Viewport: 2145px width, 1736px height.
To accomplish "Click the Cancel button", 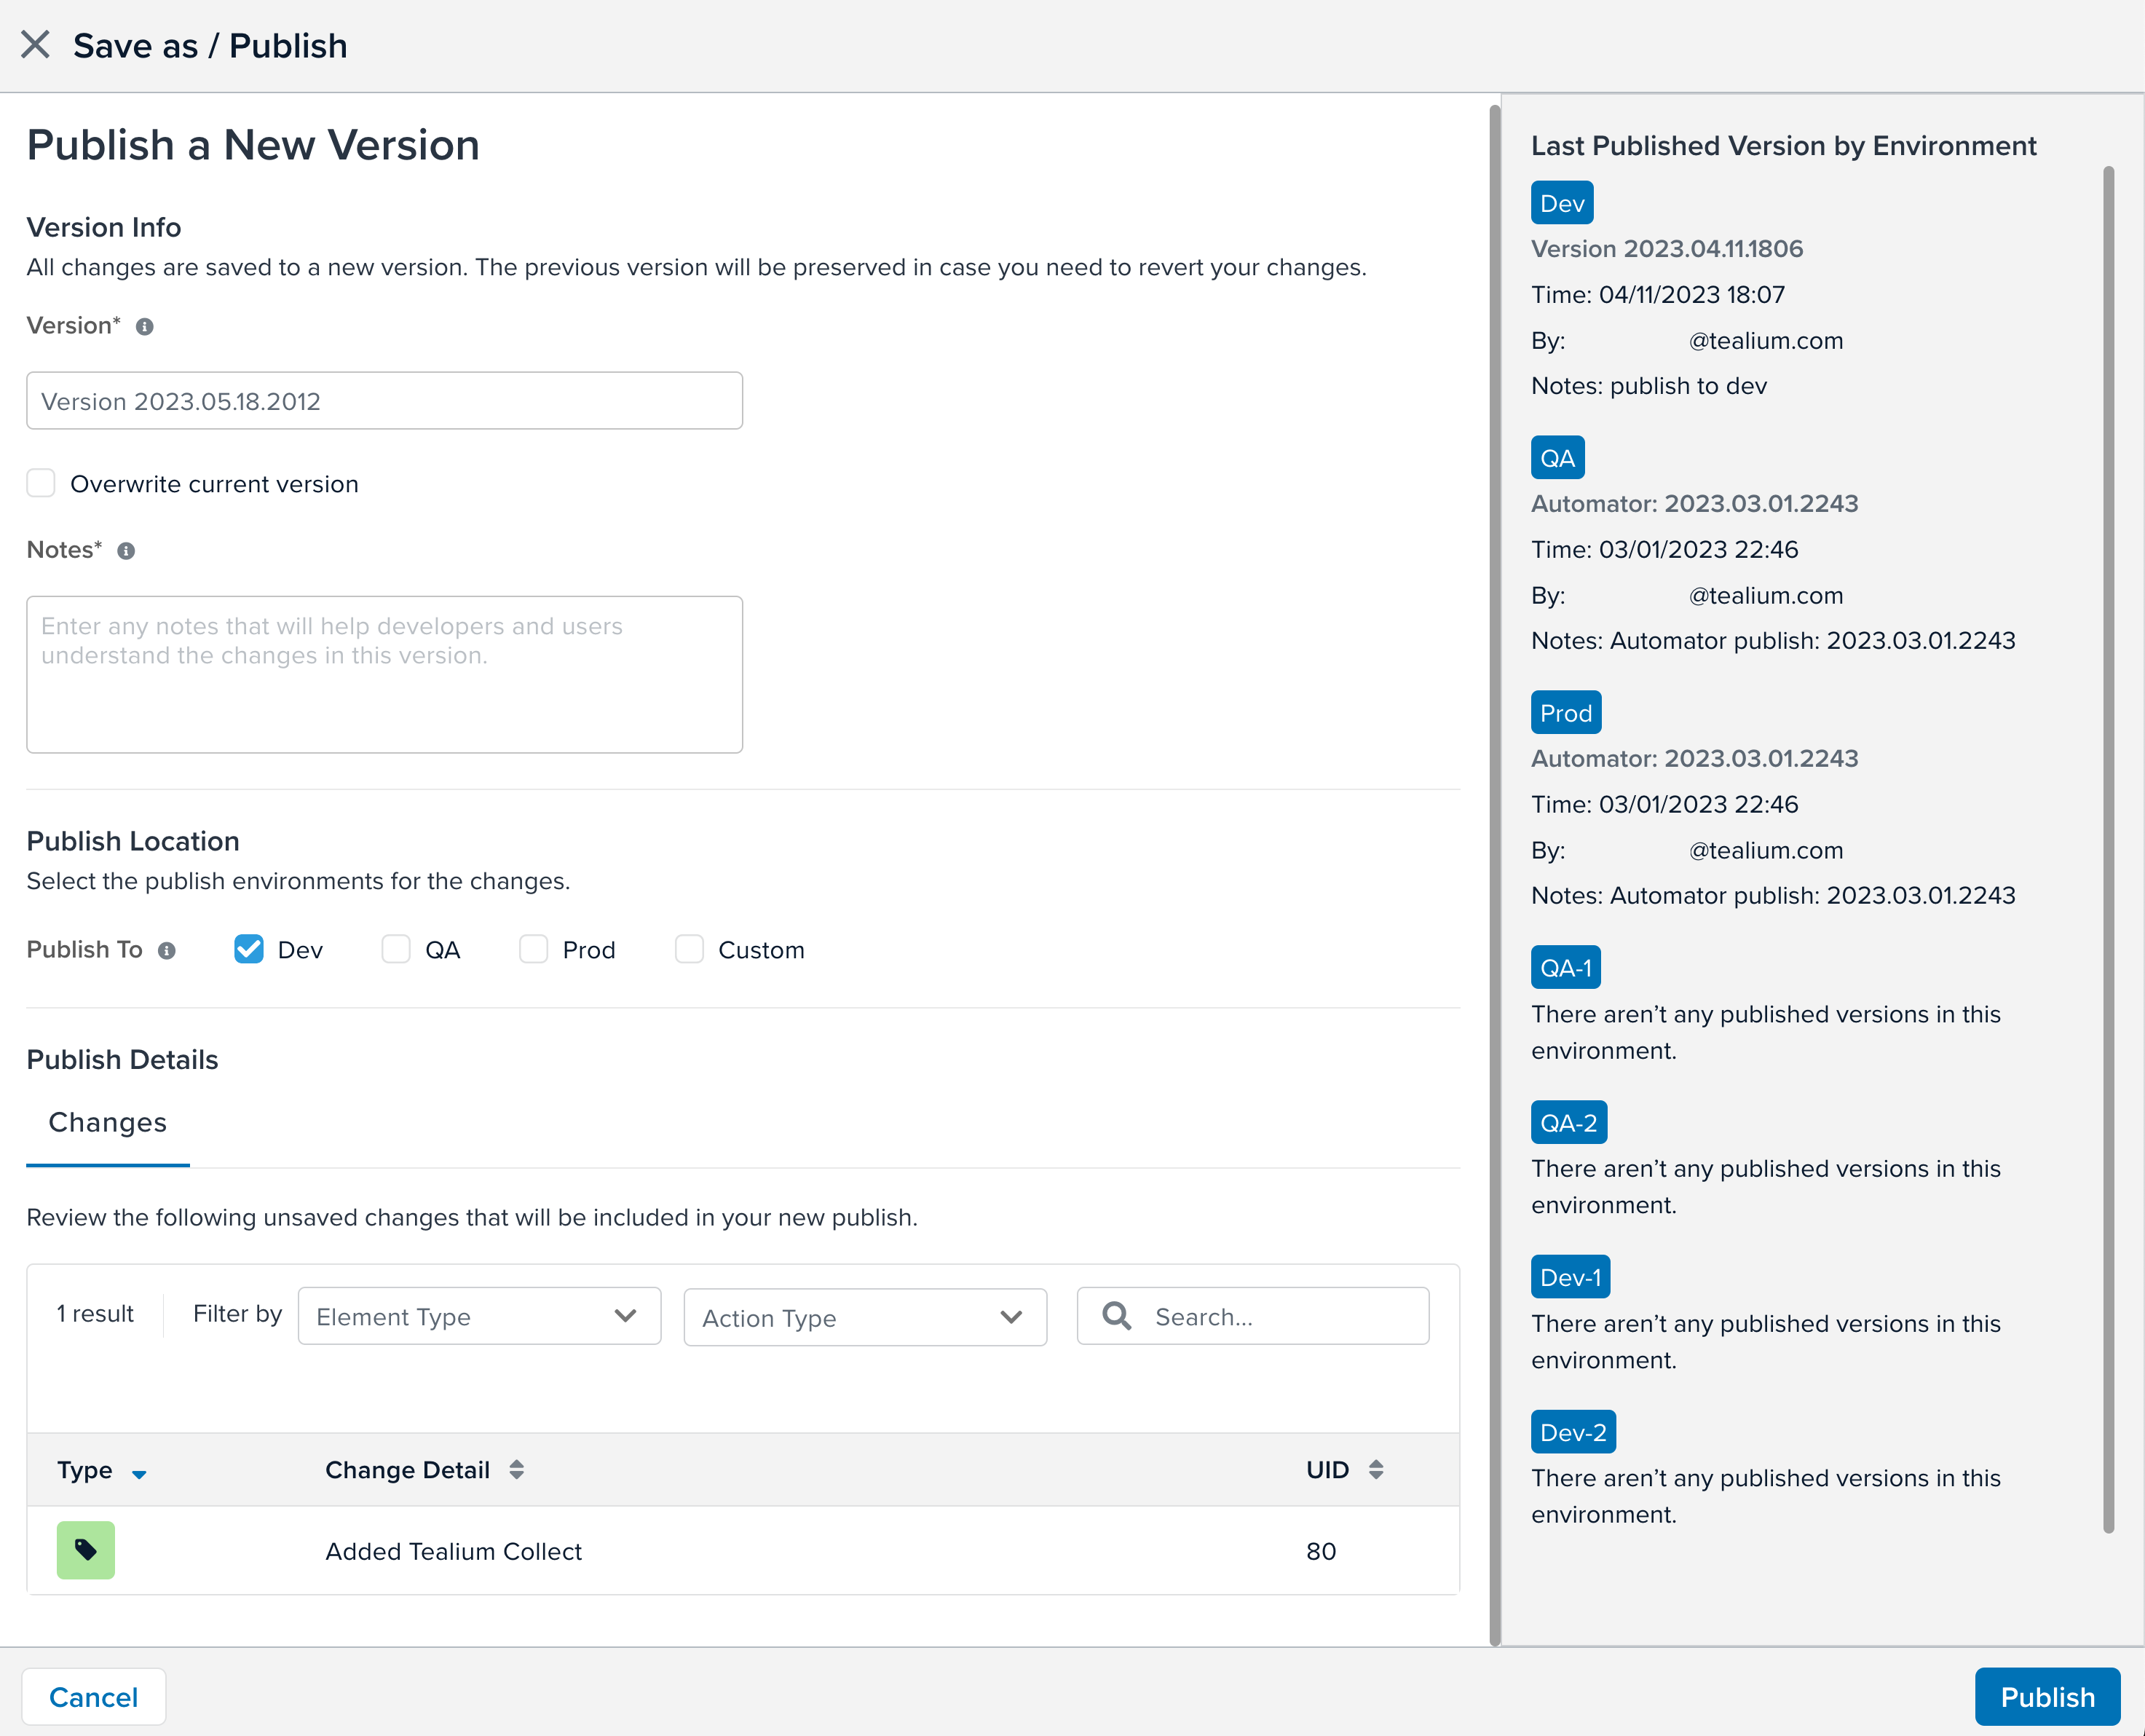I will 94,1697.
